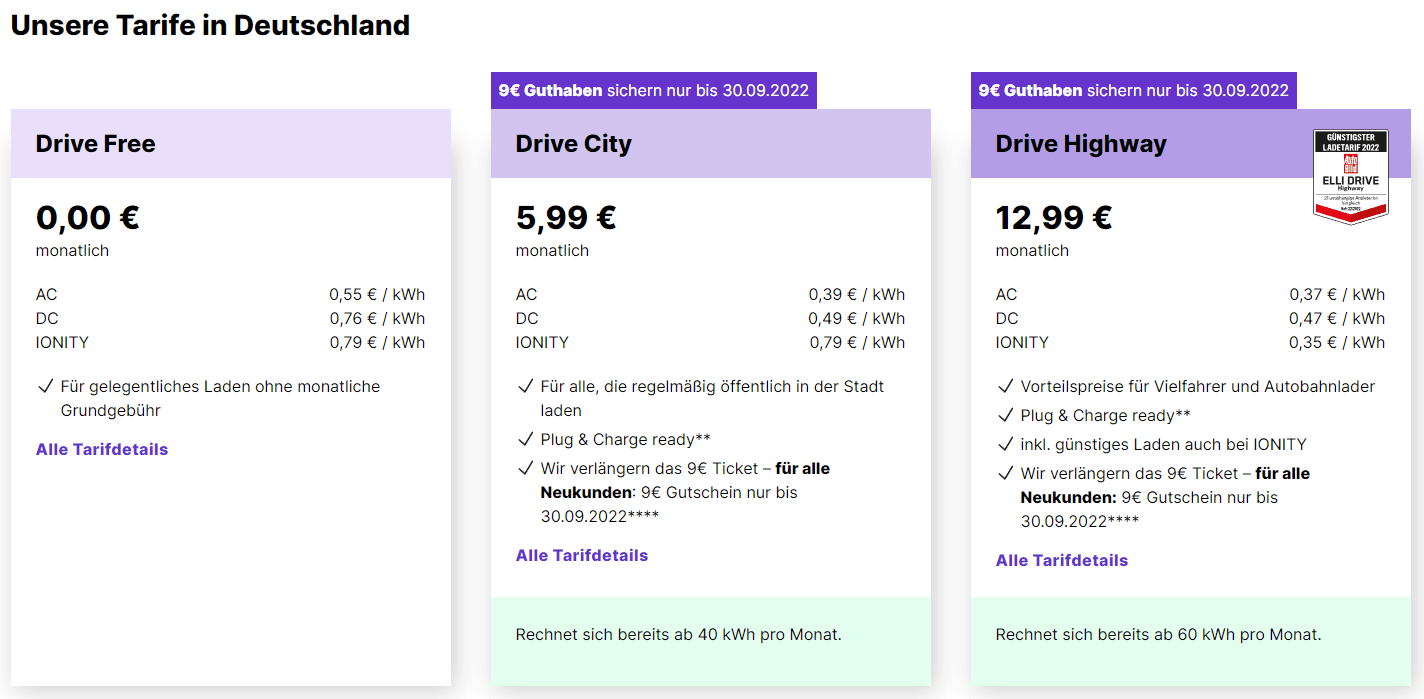The height and width of the screenshot is (699, 1424).
Task: Click the 'ab 40 kWh pro Monat' note
Action: click(x=679, y=634)
